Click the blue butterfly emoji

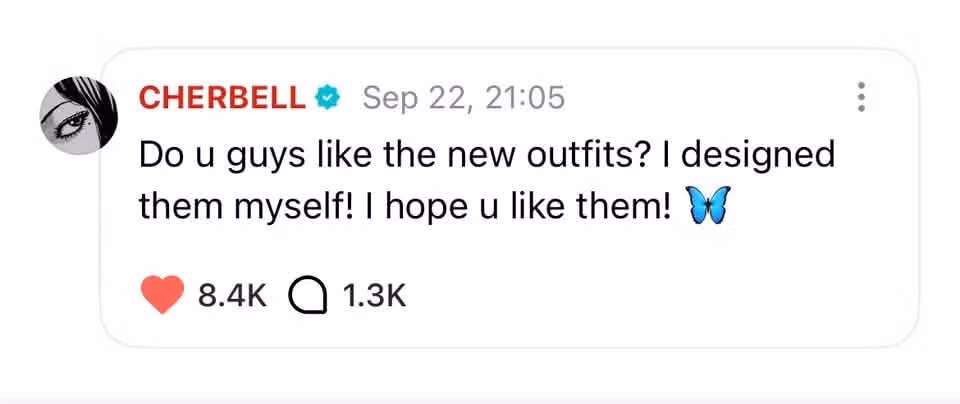coord(710,204)
